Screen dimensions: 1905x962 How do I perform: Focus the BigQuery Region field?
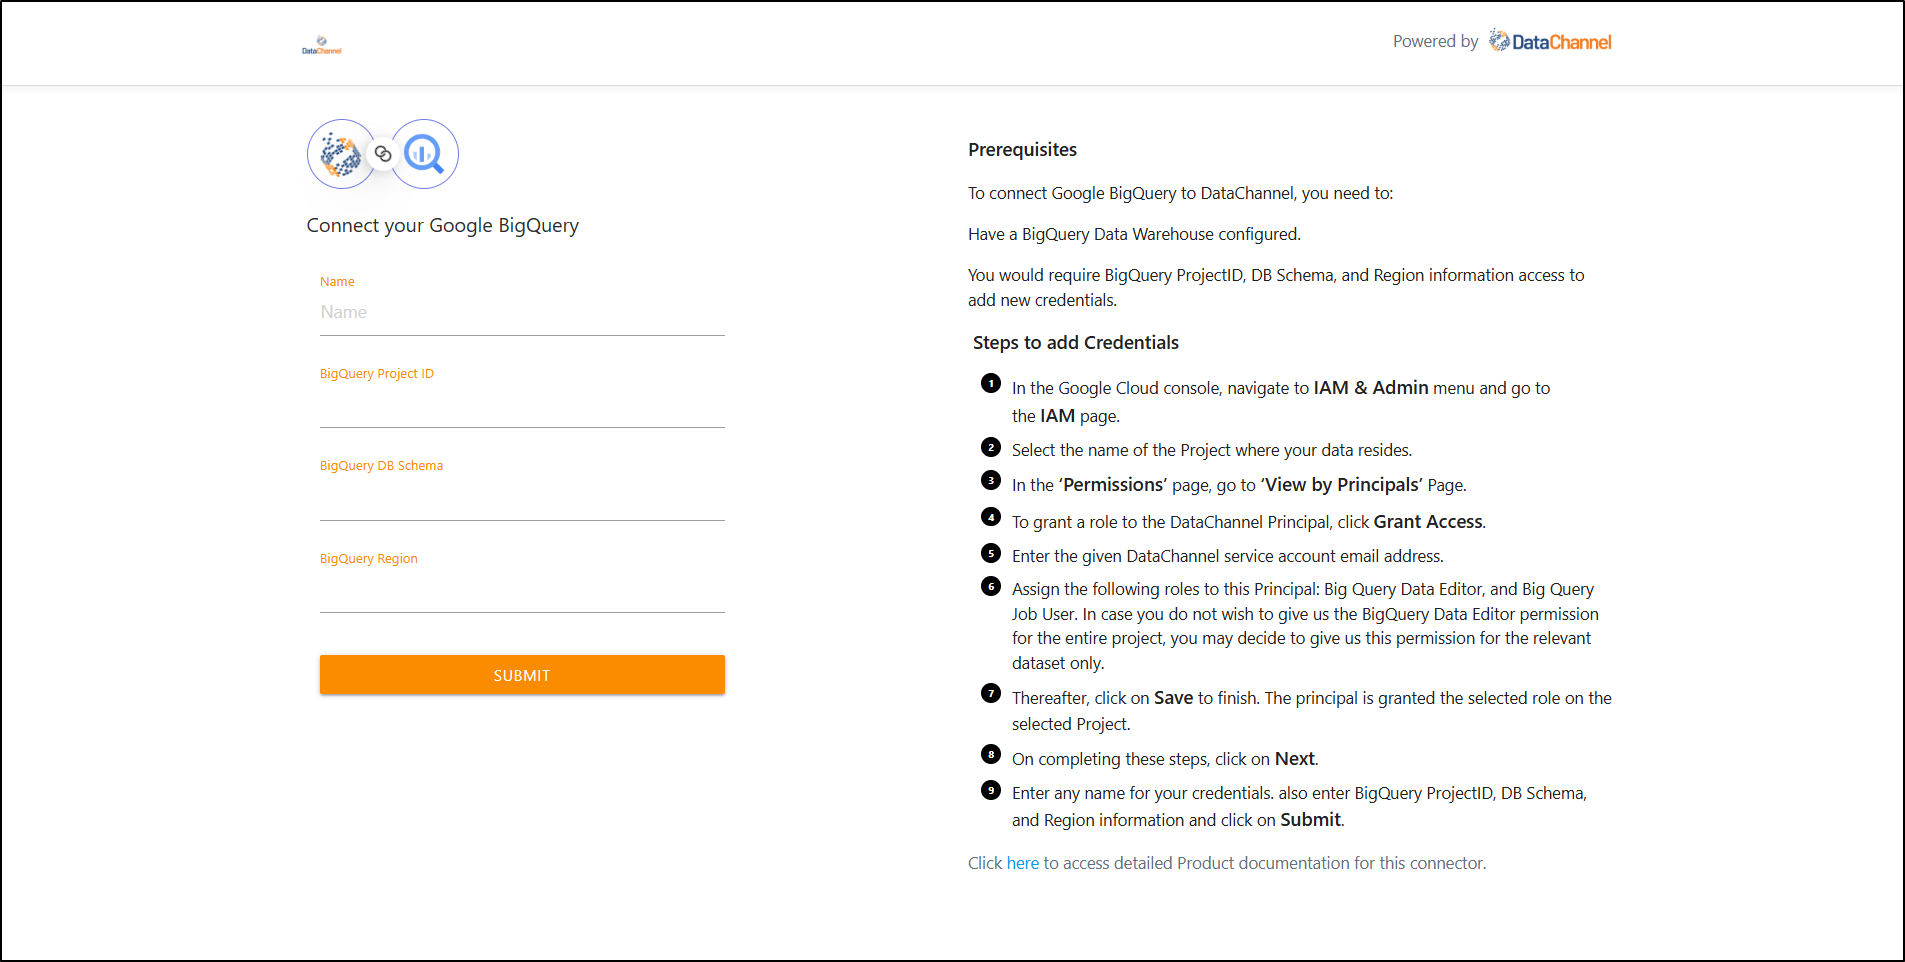click(522, 591)
